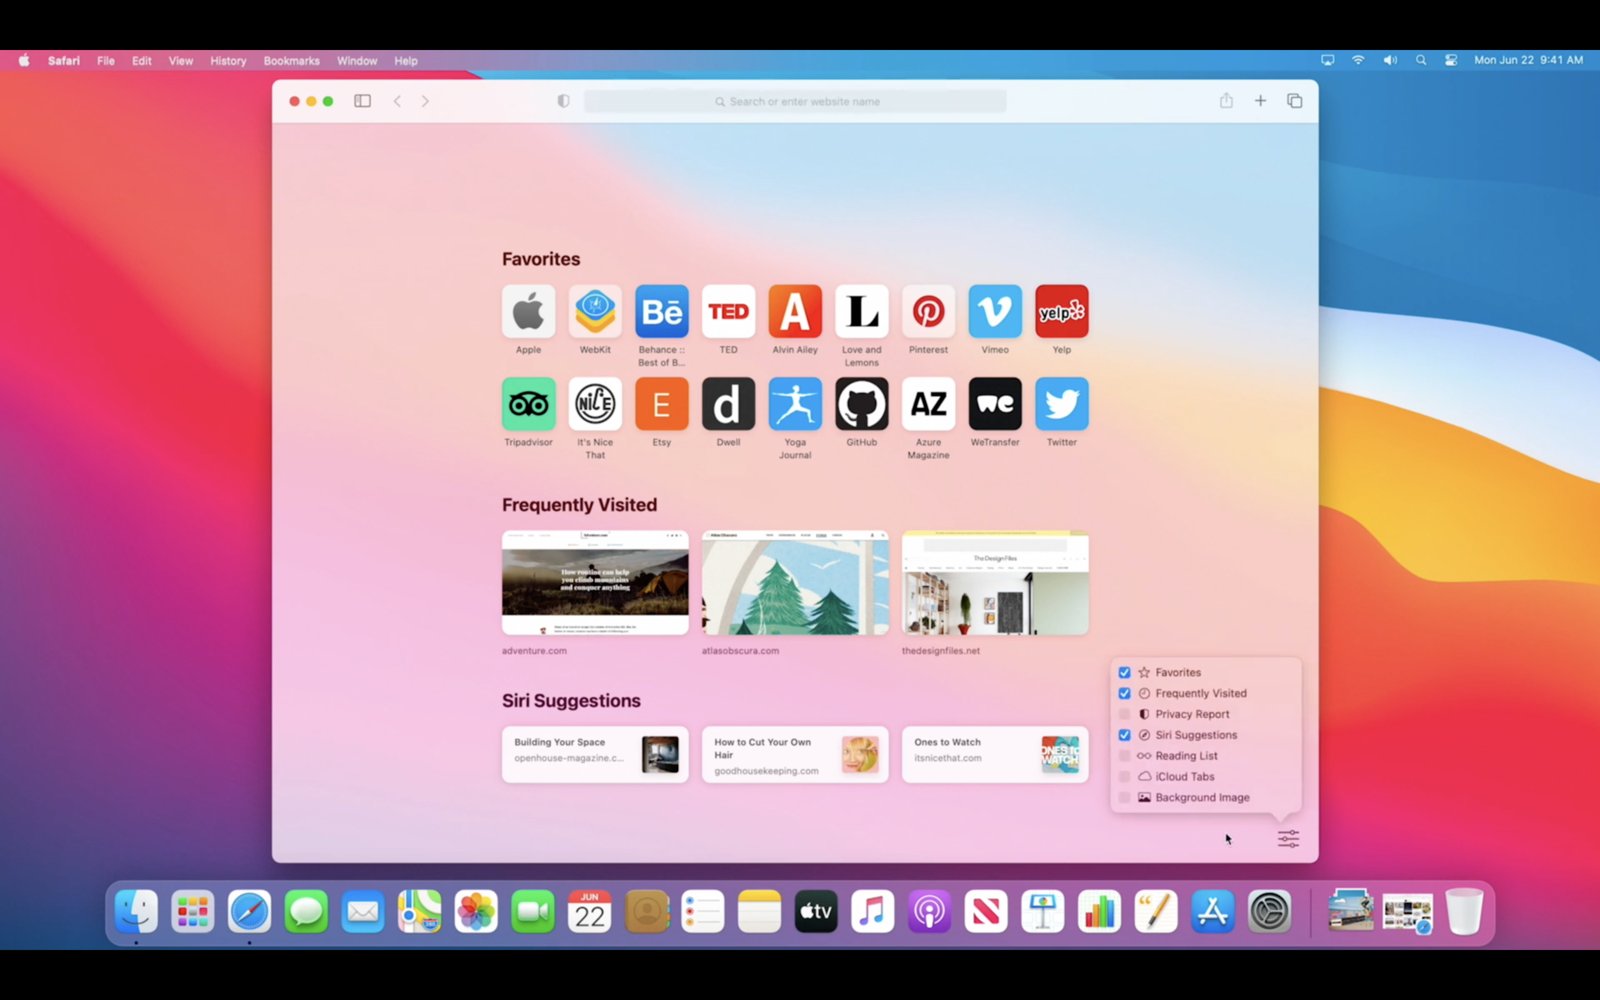1600x1000 pixels.
Task: Open the Etsy favorite
Action: pos(662,404)
